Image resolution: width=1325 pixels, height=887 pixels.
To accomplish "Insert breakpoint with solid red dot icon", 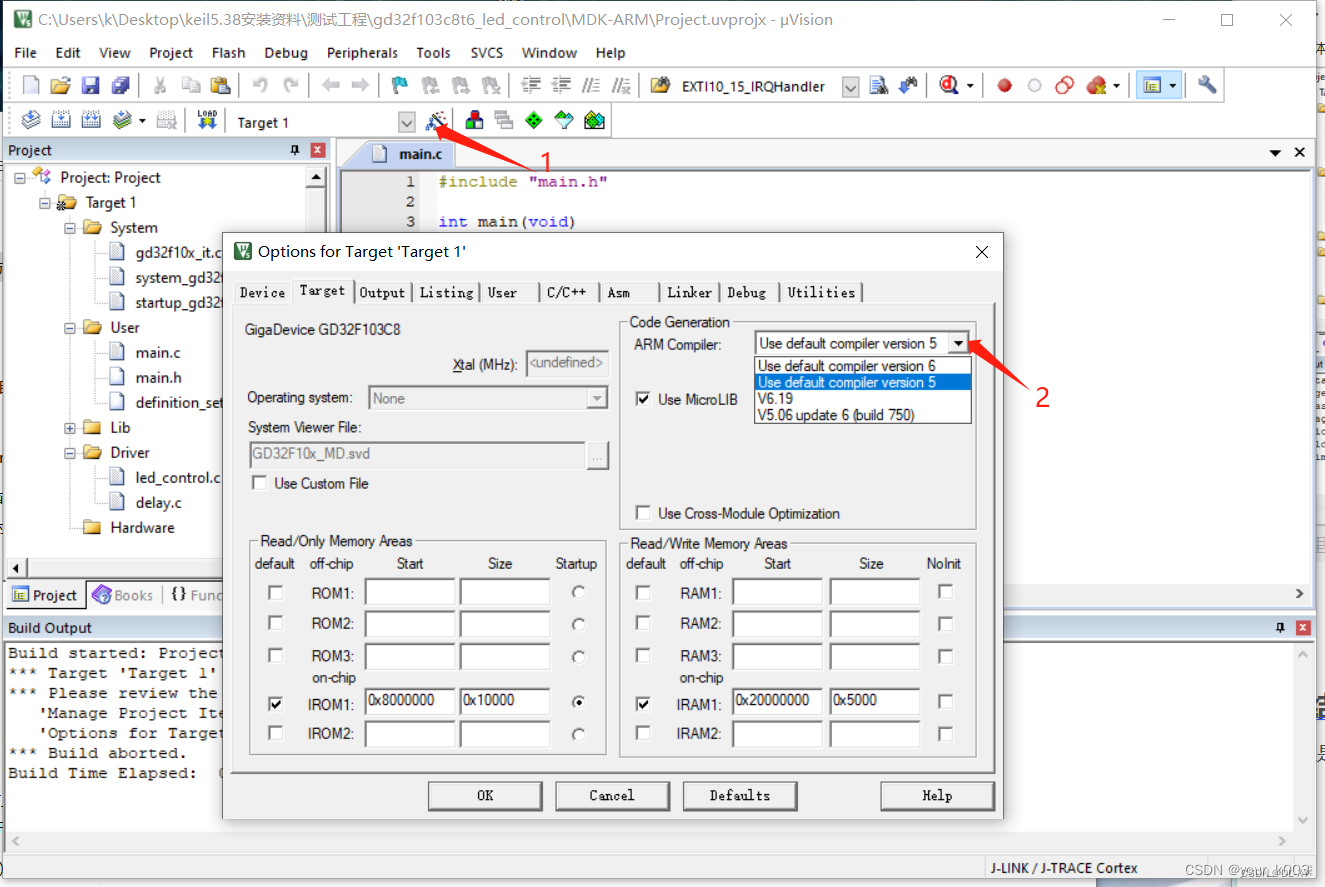I will coord(1004,86).
